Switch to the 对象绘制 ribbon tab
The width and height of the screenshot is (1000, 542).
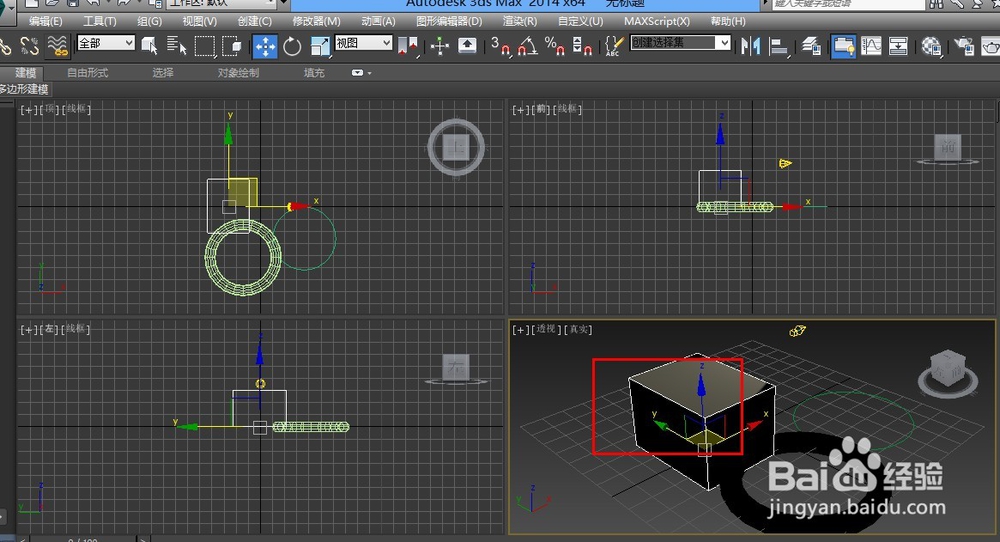[239, 73]
